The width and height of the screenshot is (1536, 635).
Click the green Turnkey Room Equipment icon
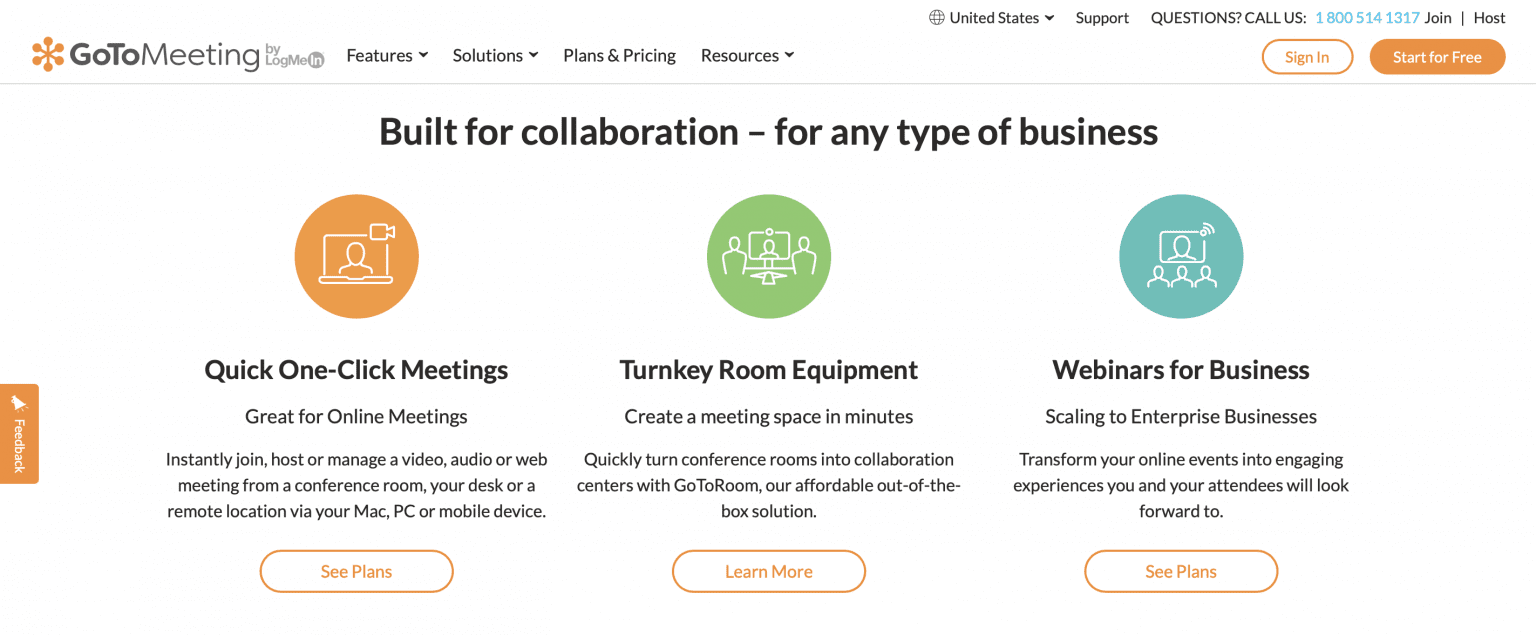tap(768, 256)
